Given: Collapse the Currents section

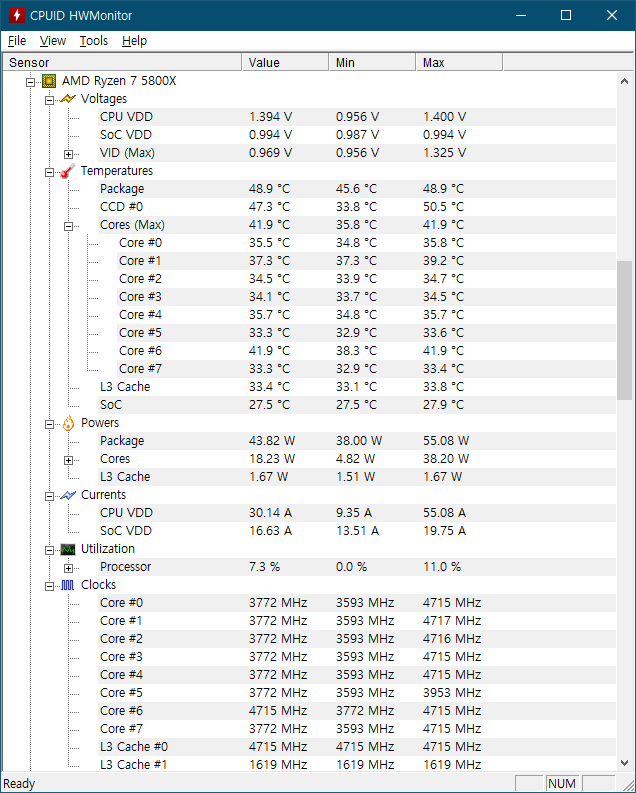Looking at the screenshot, I should point(50,496).
